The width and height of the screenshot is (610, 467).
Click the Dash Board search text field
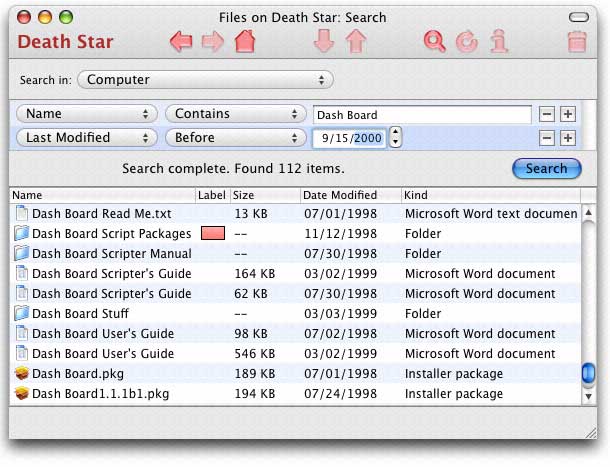point(422,115)
